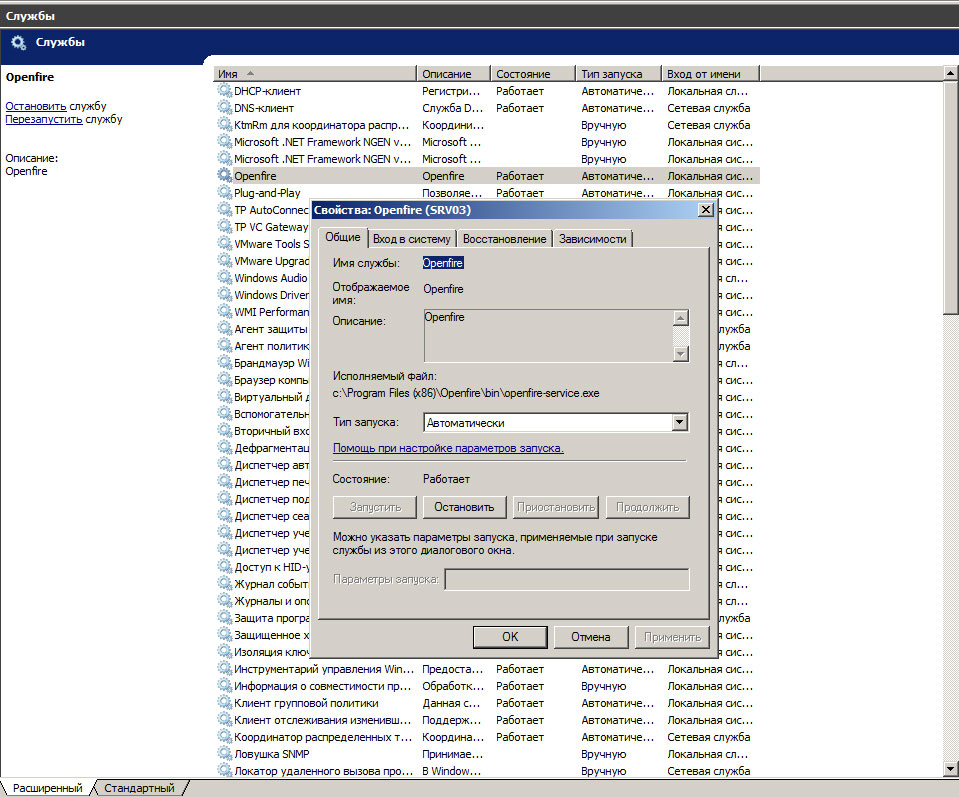Switch to the Восстановление tab

click(504, 239)
